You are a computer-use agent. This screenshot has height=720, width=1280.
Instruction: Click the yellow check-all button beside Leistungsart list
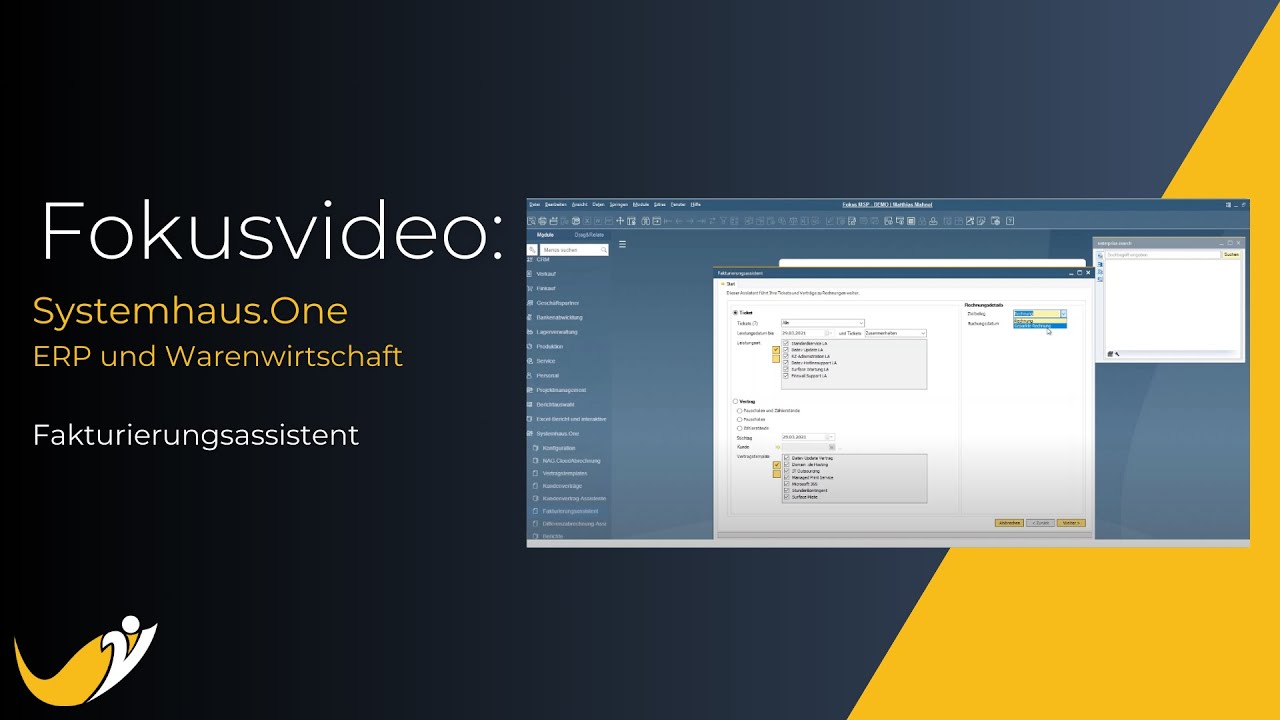pos(776,350)
